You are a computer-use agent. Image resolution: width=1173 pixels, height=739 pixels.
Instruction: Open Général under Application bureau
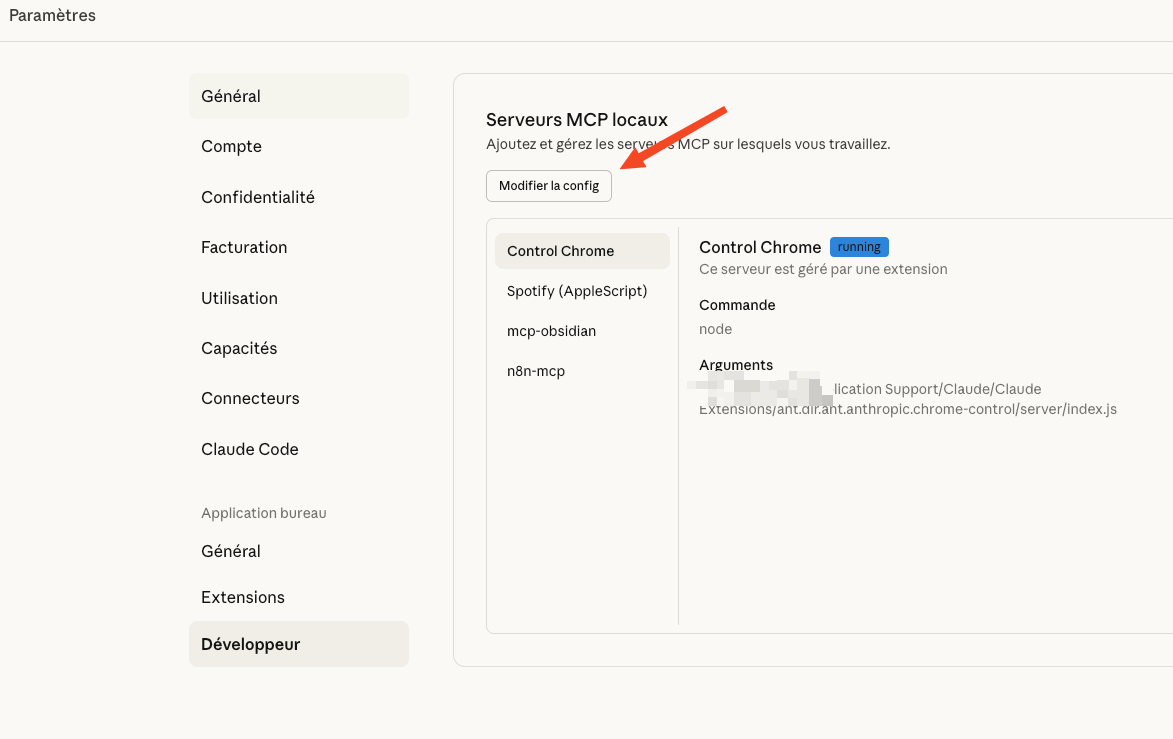tap(231, 551)
